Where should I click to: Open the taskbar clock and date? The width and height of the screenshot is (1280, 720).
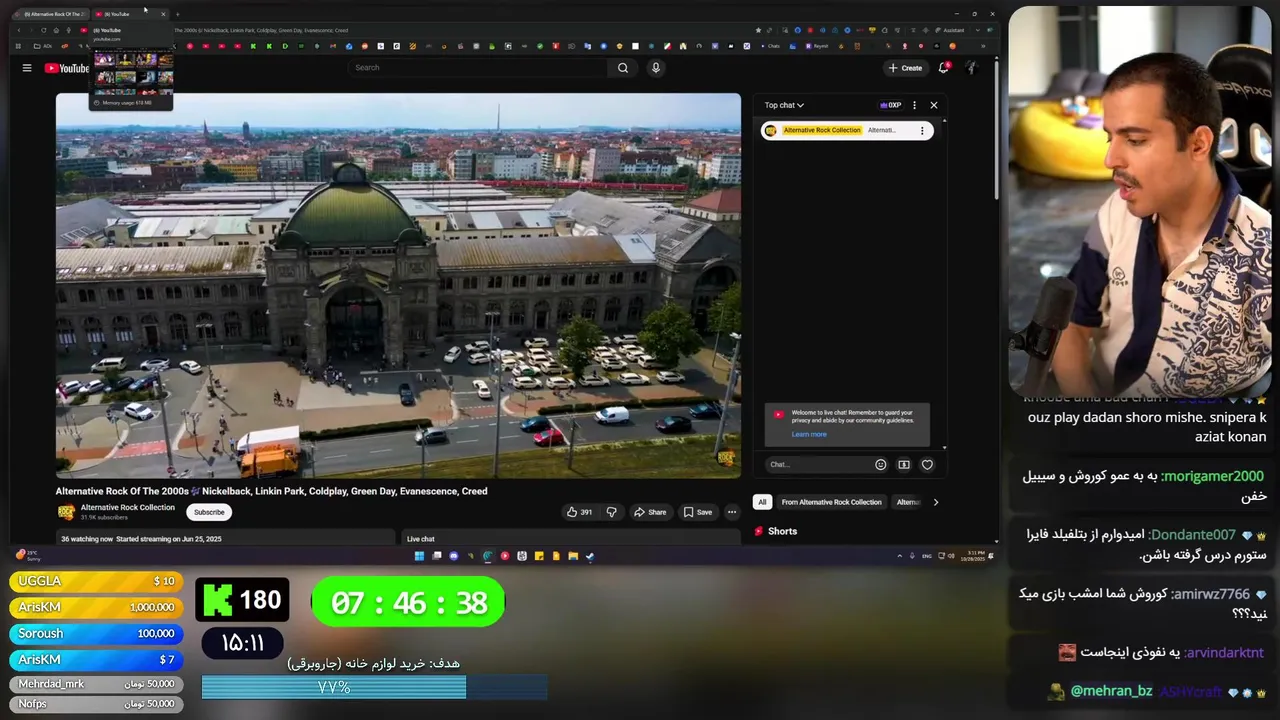(973, 556)
